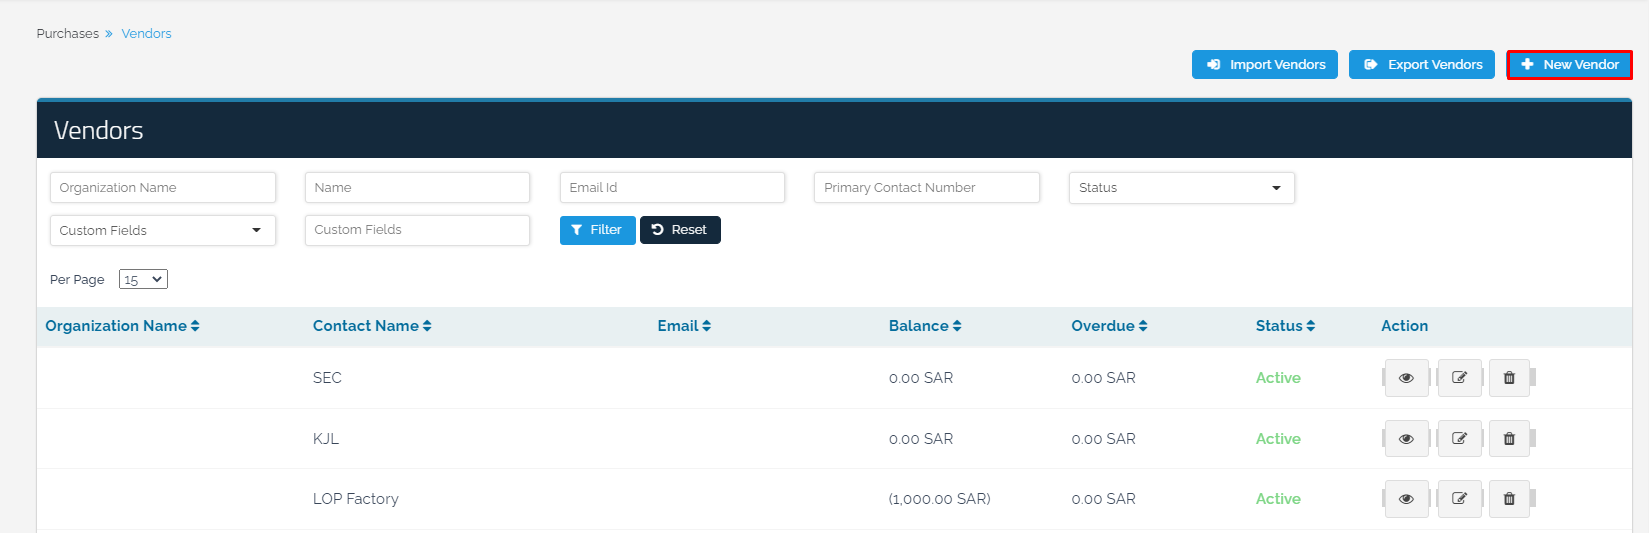View the SEC vendor details eye icon
1649x533 pixels.
click(1406, 378)
